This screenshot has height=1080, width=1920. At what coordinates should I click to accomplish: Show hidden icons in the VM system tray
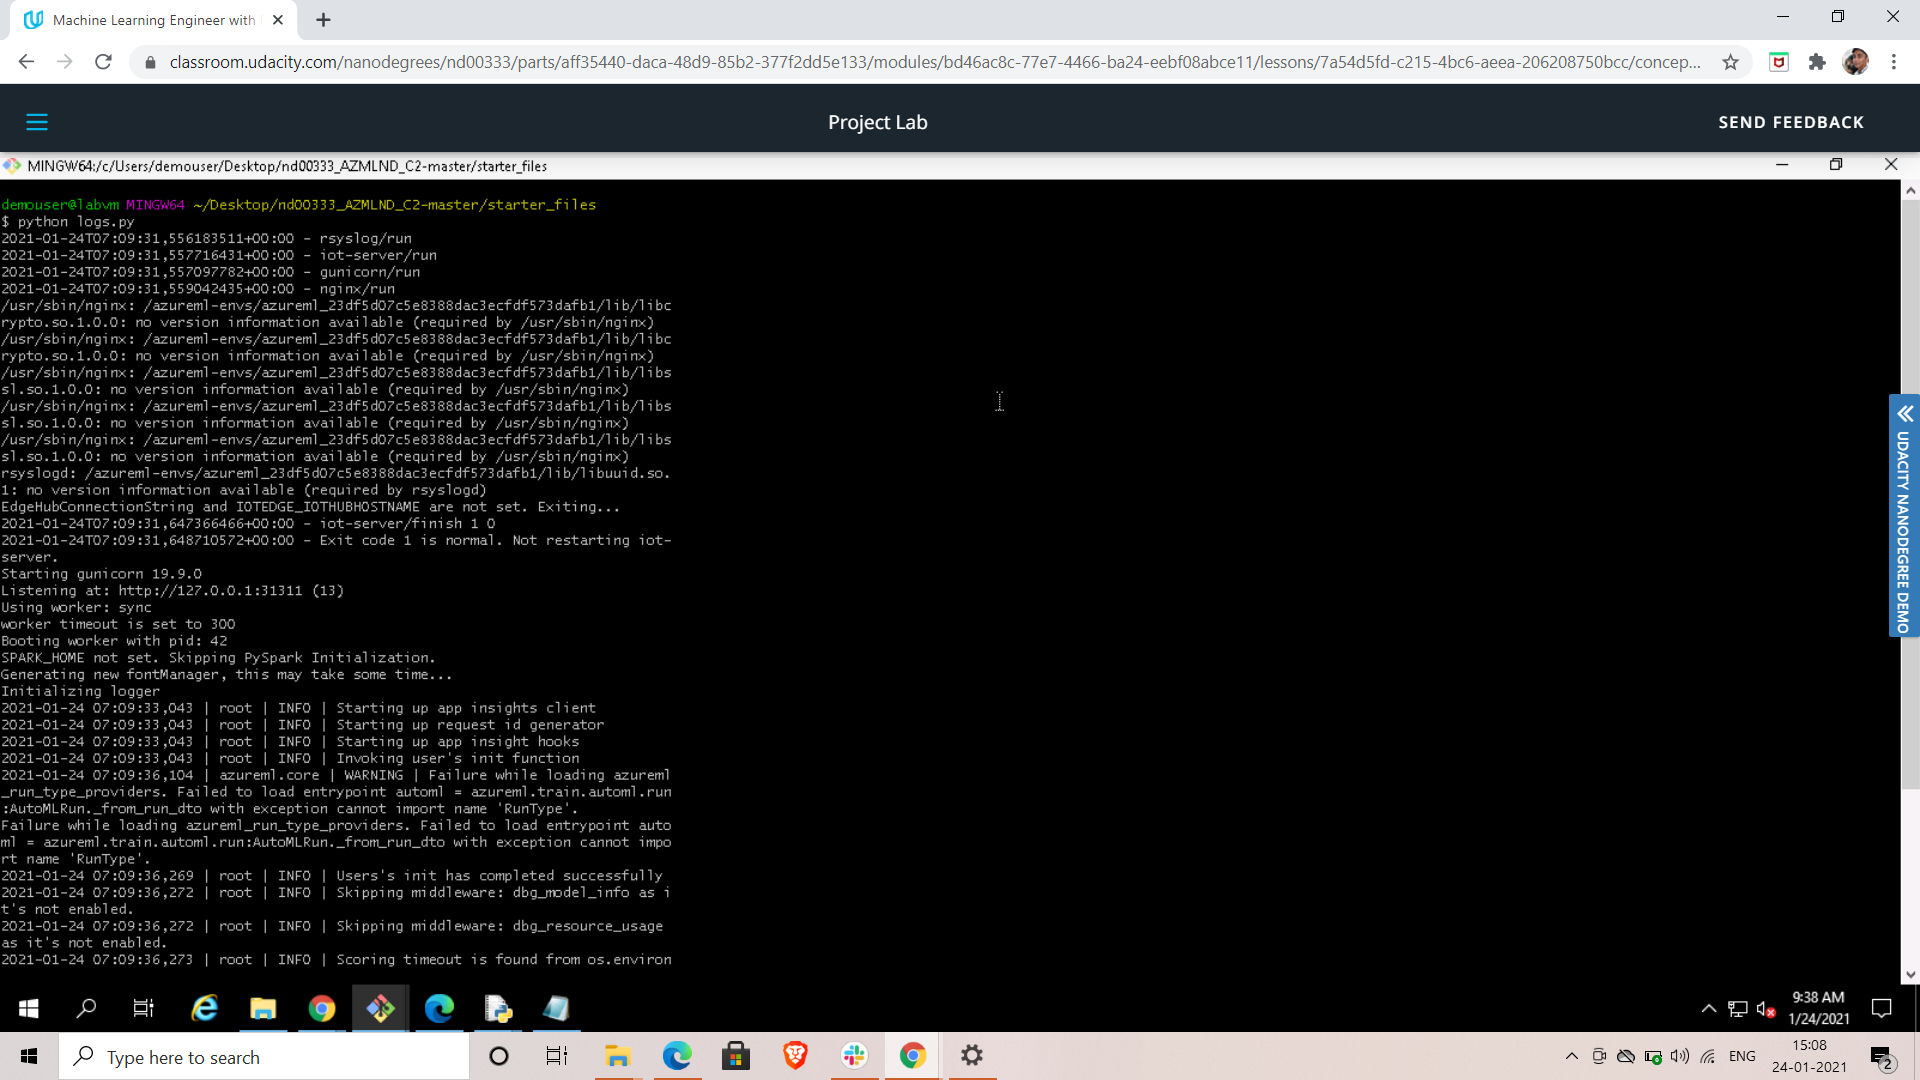[1708, 1008]
